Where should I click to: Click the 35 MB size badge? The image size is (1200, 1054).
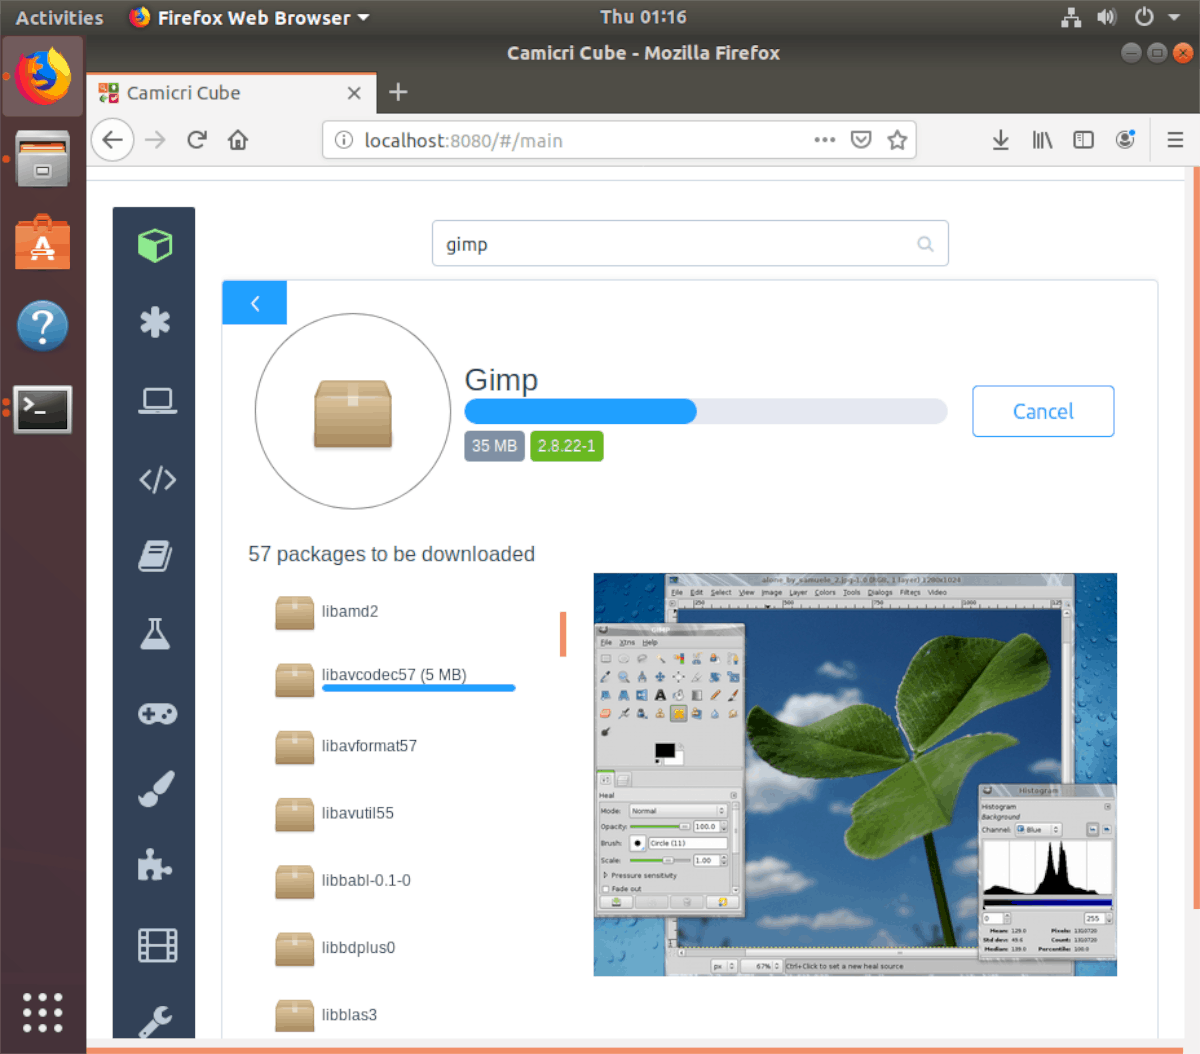(x=494, y=446)
